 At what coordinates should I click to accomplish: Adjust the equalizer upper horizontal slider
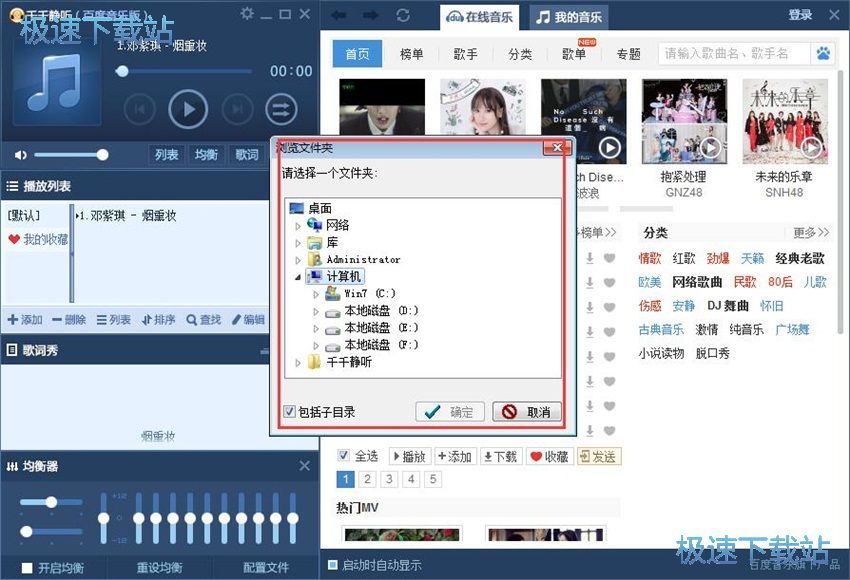(x=51, y=502)
